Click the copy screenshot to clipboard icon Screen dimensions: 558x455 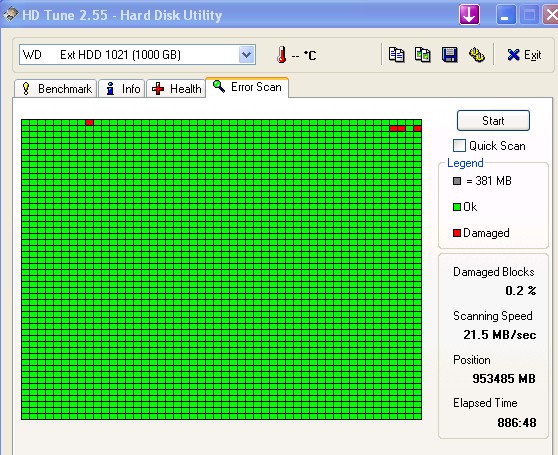(x=423, y=55)
